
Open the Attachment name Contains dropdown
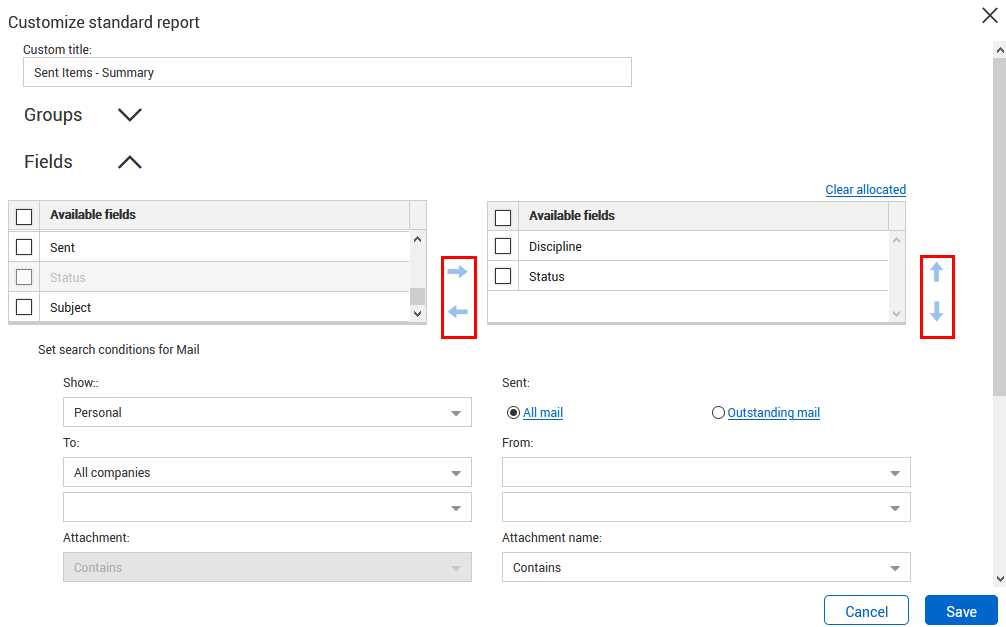click(706, 567)
